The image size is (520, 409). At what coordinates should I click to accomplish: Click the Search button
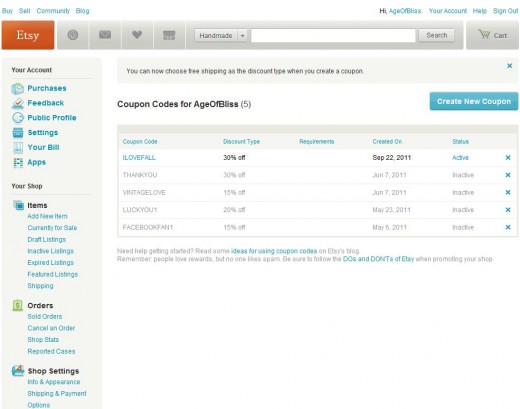(x=436, y=35)
